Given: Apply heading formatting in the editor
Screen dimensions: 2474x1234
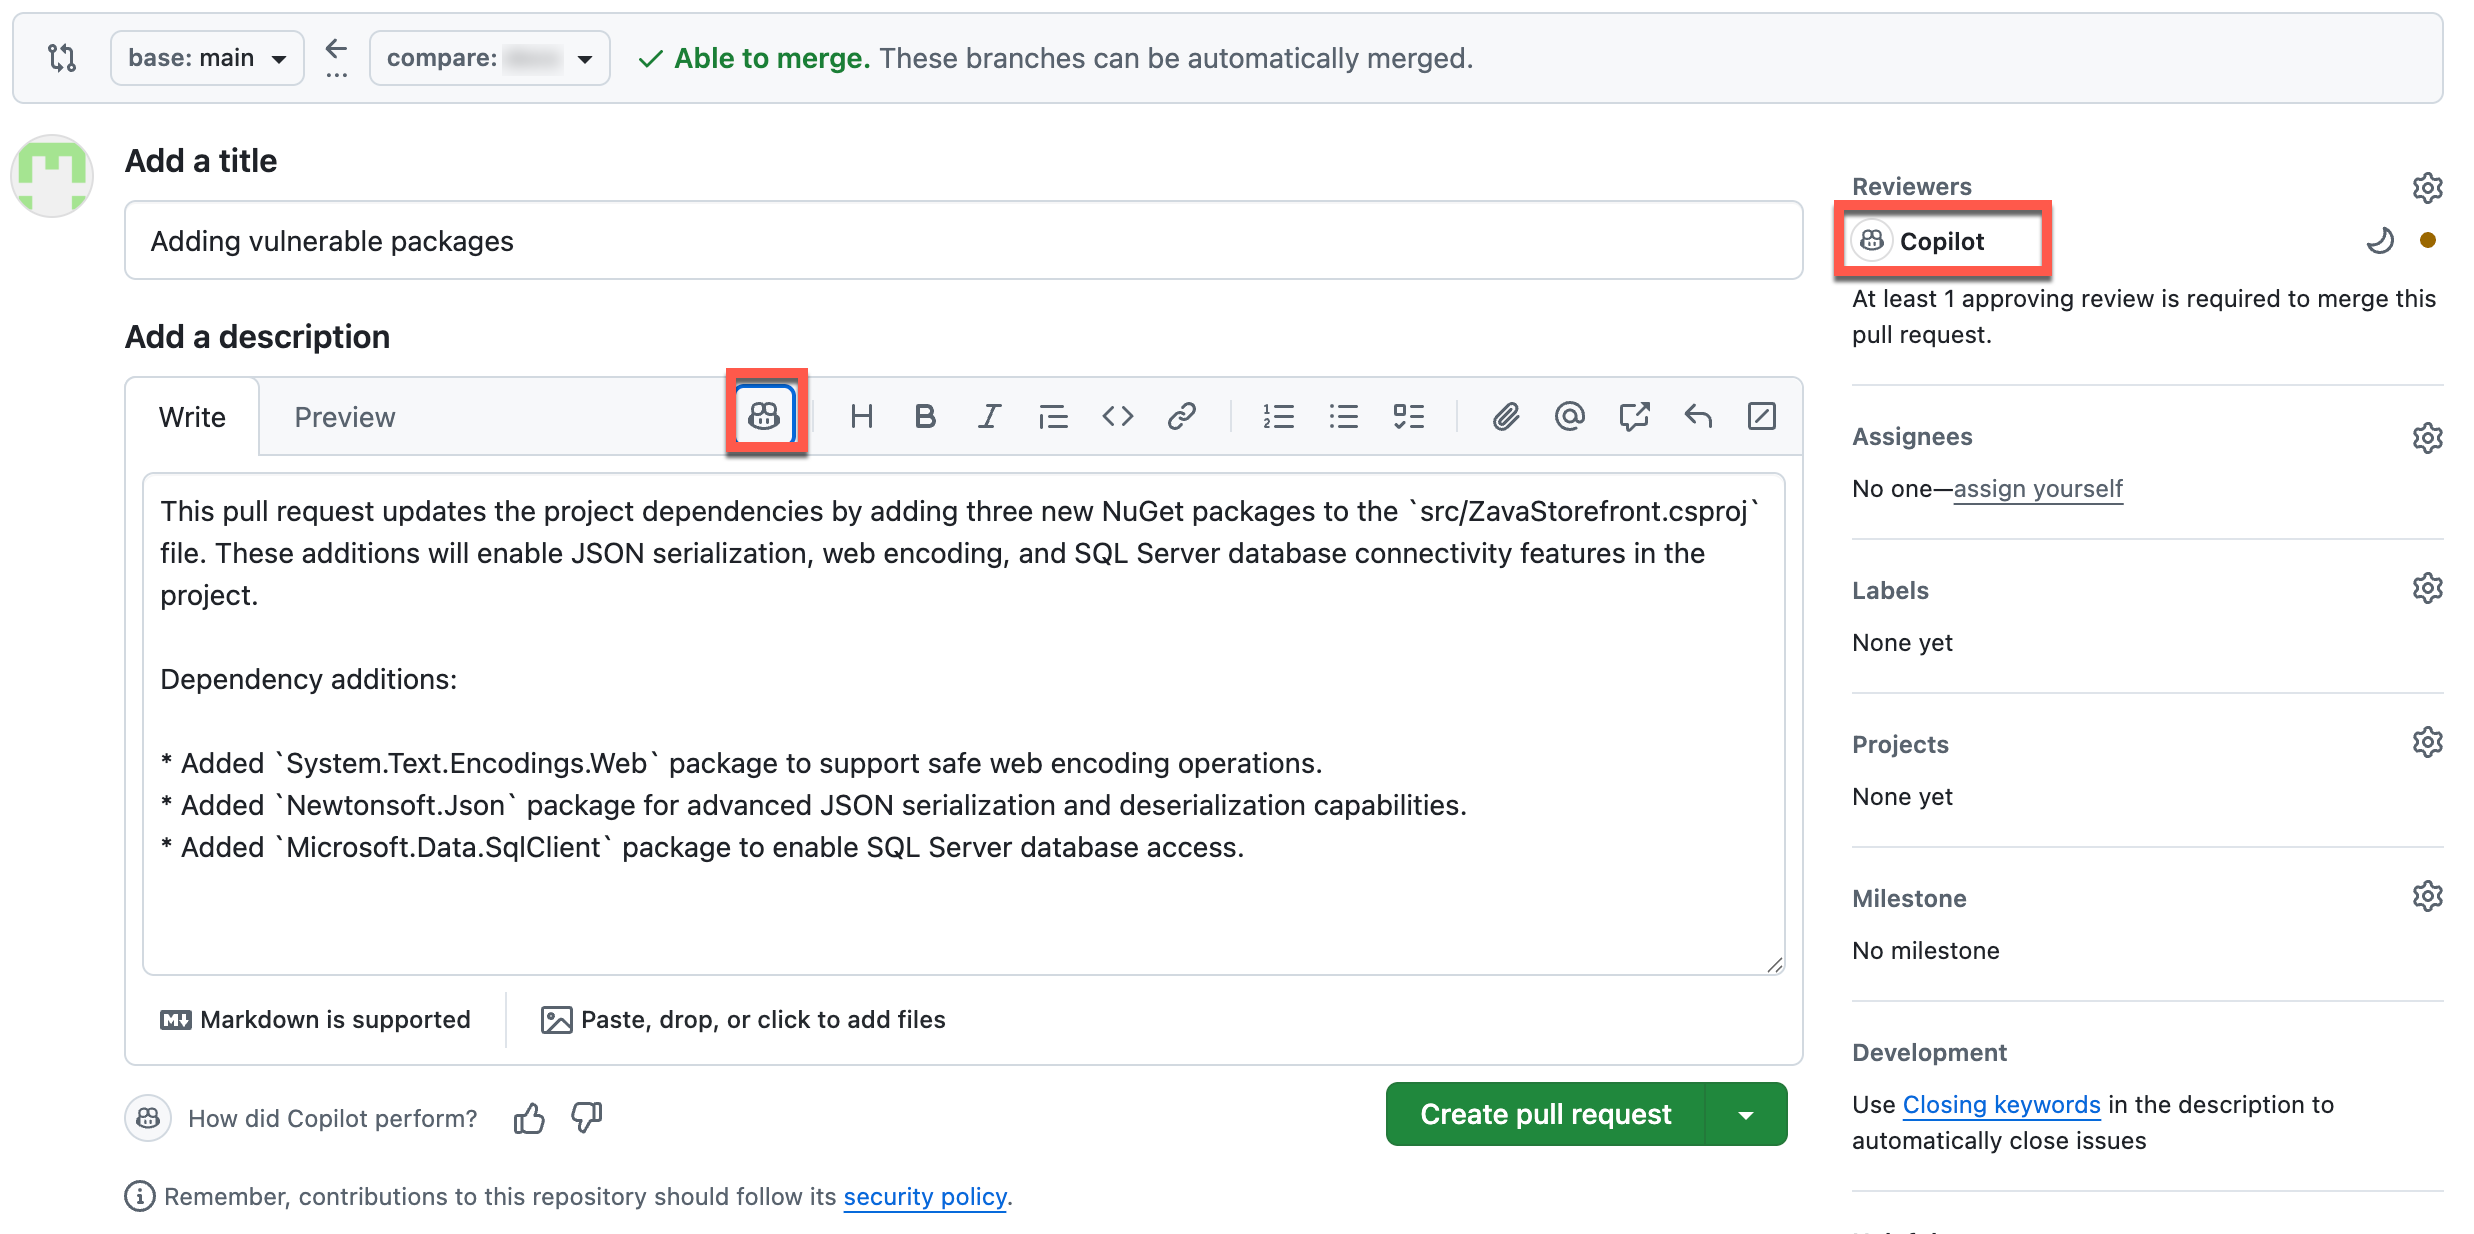Looking at the screenshot, I should pyautogui.click(x=862, y=416).
